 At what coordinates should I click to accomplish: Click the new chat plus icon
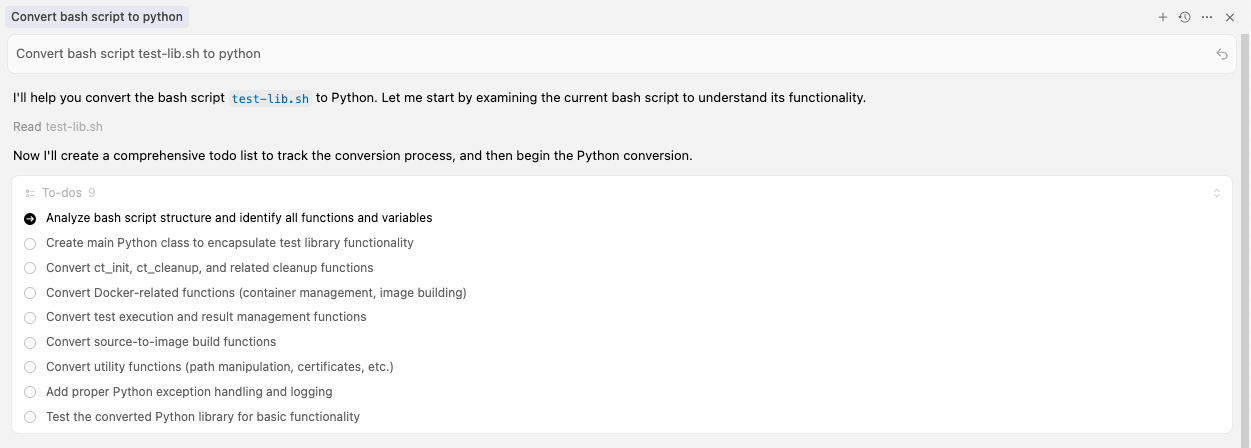[1163, 17]
